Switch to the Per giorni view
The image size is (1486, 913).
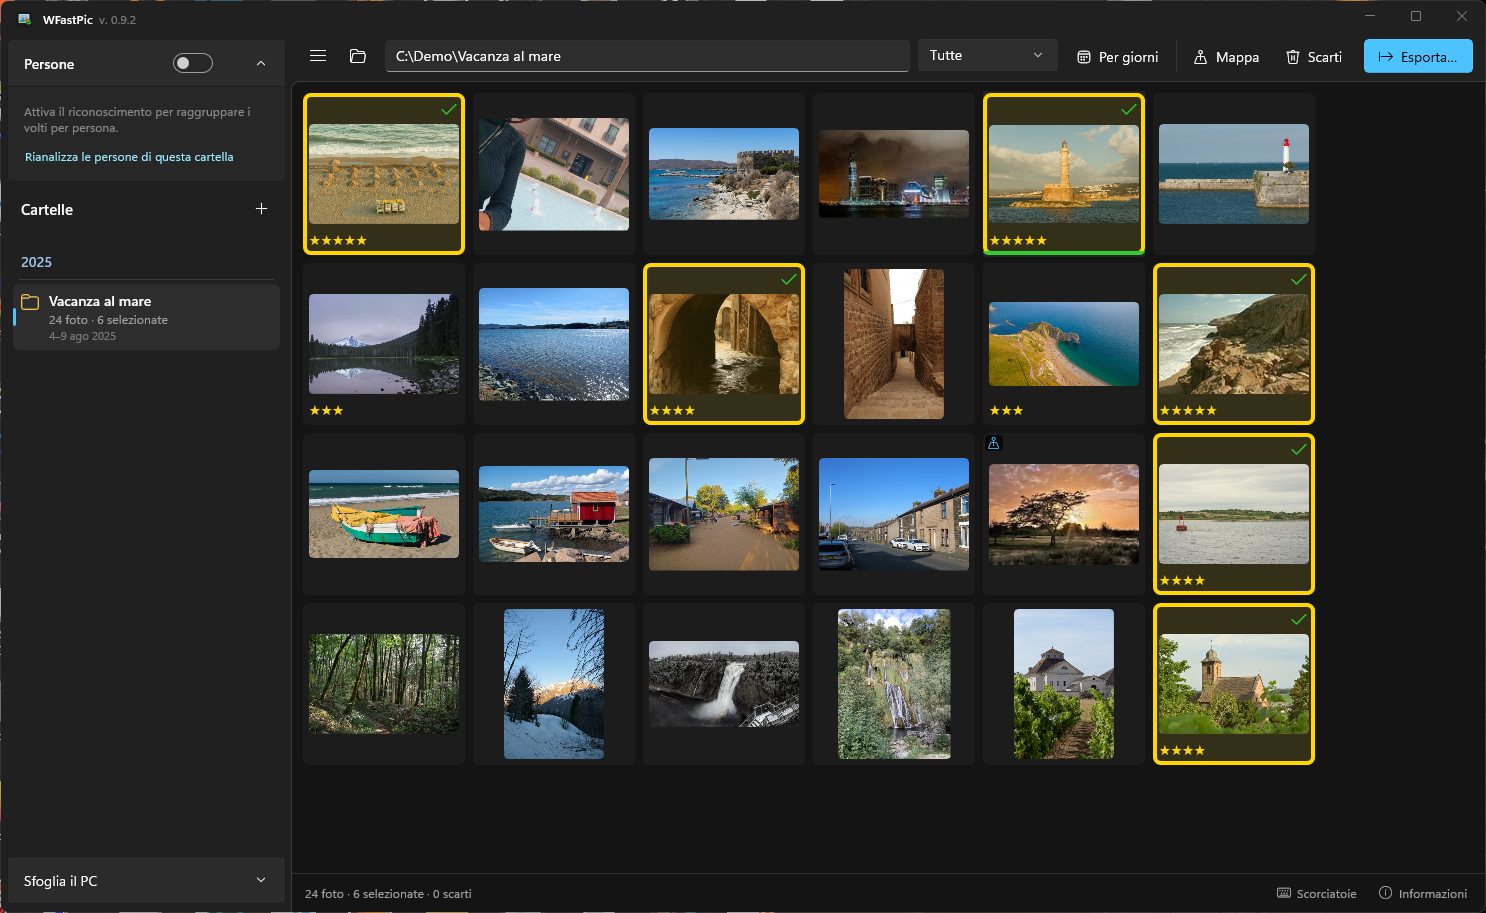click(x=1117, y=57)
